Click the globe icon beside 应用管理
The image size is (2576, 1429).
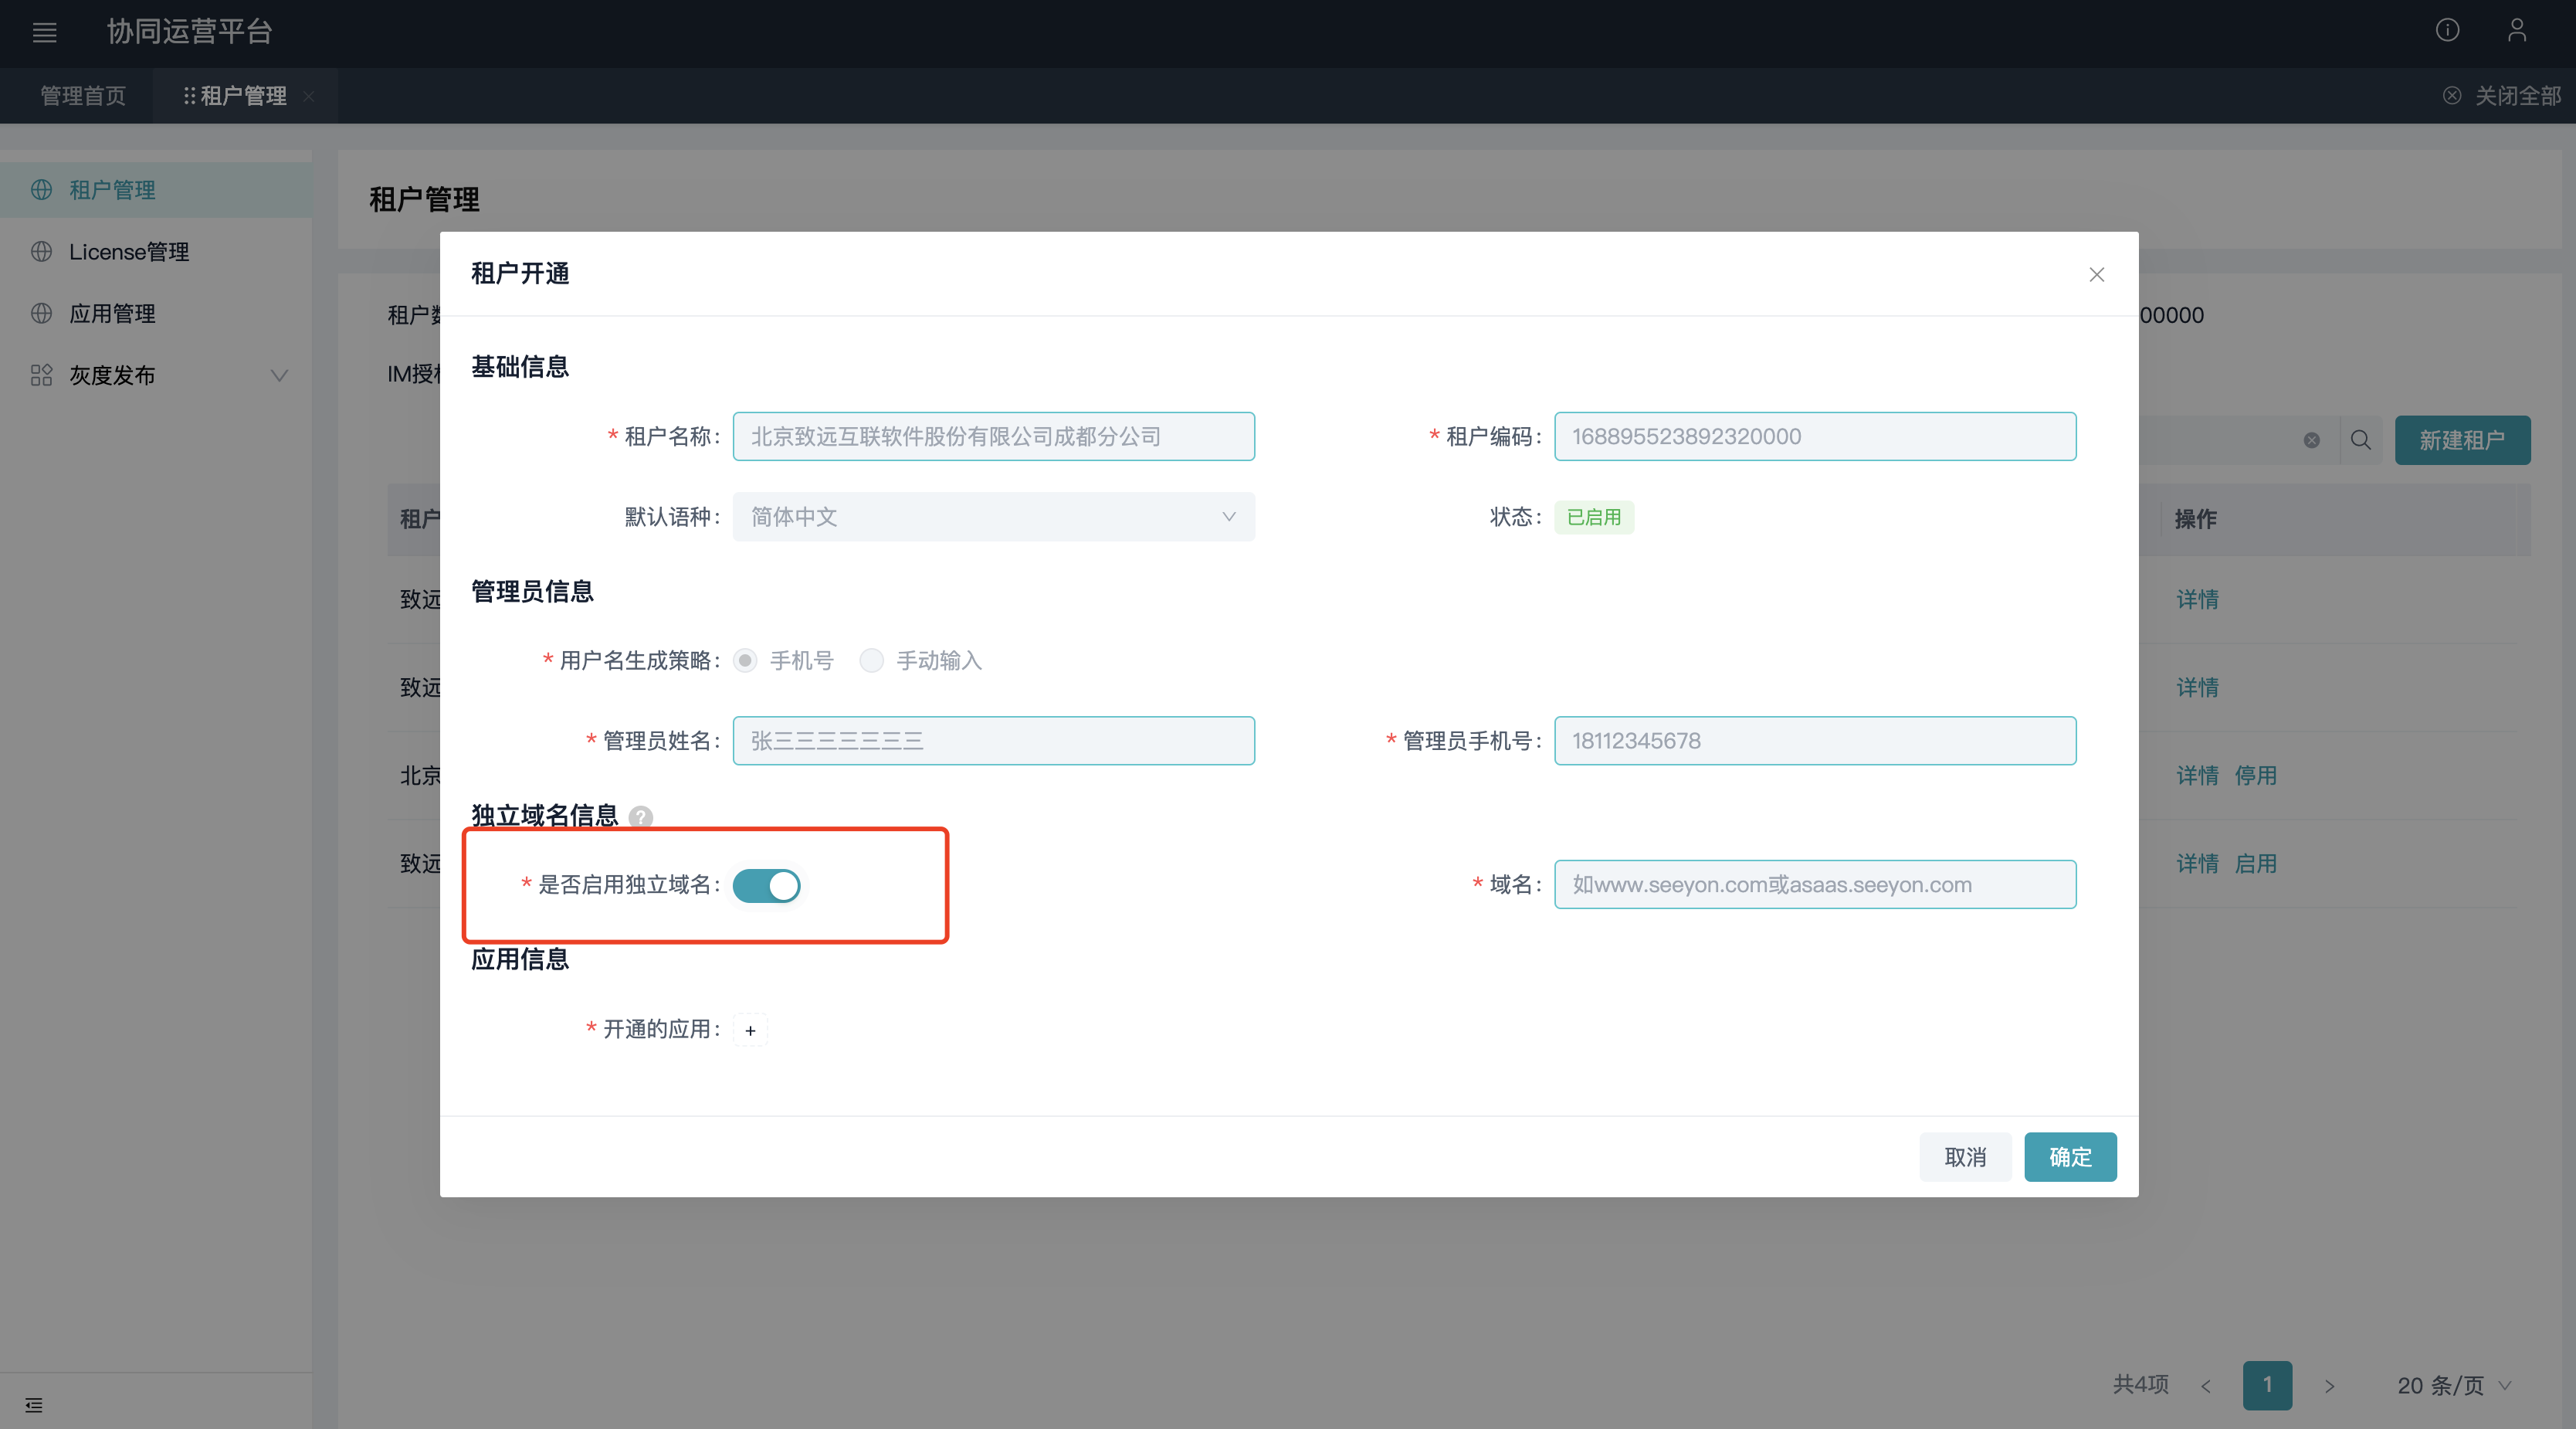tap(41, 314)
